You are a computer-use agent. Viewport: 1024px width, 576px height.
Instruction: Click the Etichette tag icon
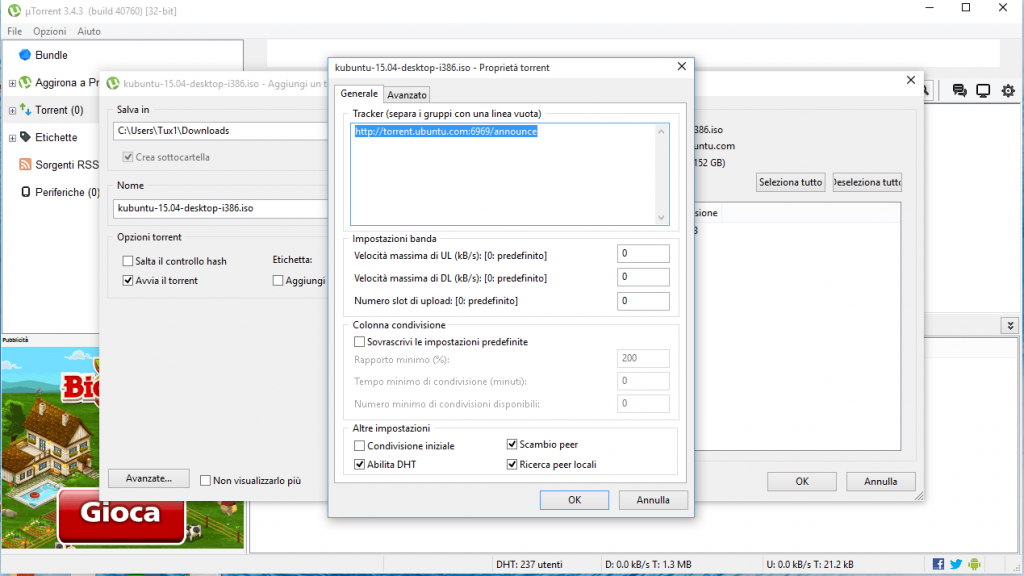25,137
